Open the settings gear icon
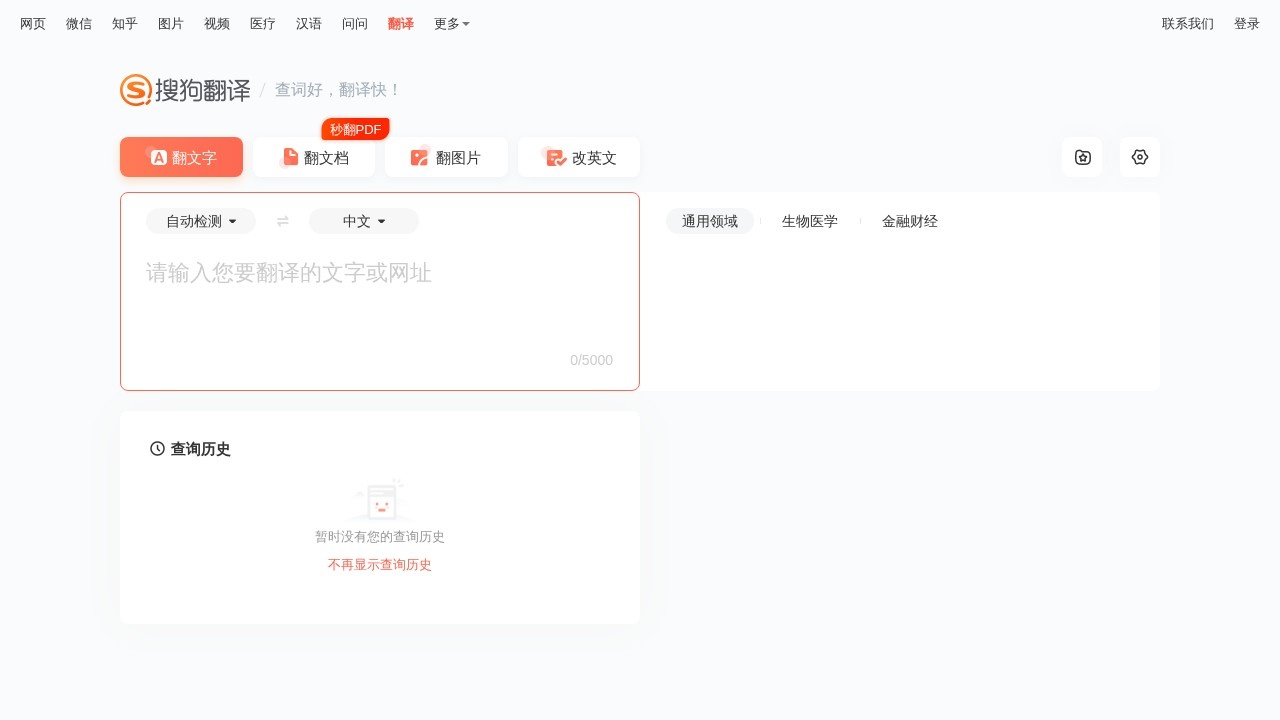 click(x=1140, y=157)
